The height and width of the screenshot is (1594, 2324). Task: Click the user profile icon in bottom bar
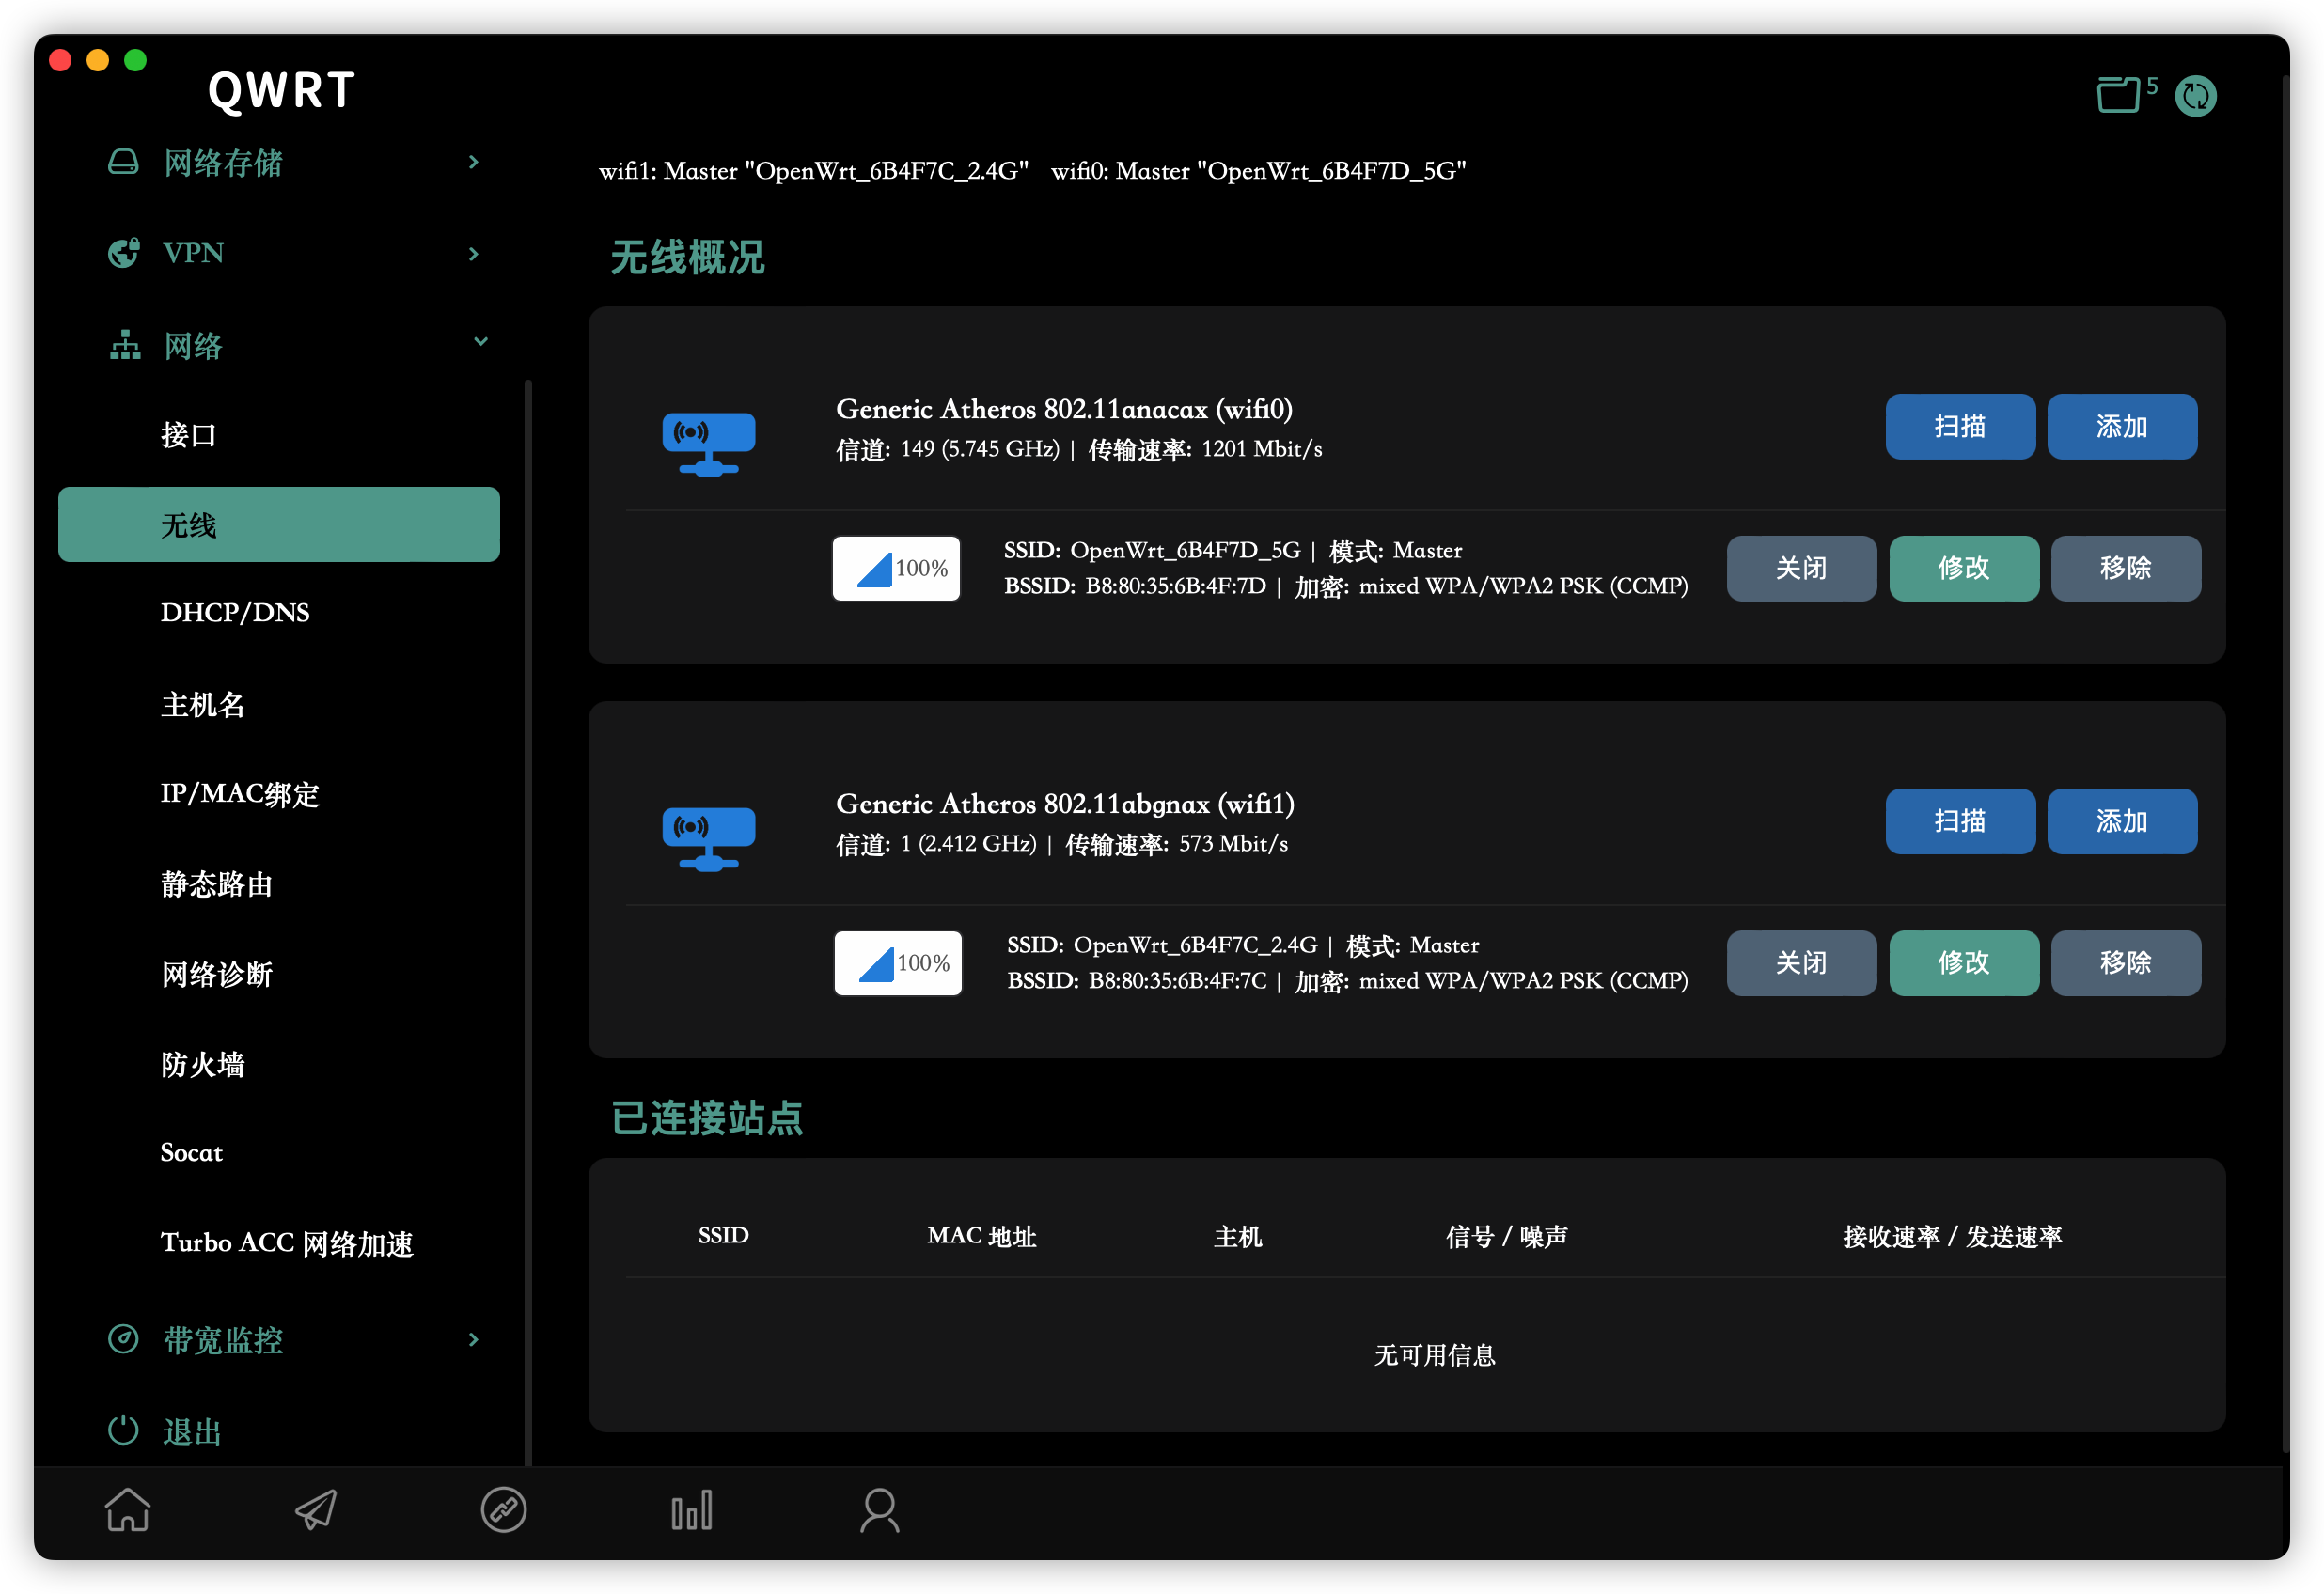pos(879,1510)
